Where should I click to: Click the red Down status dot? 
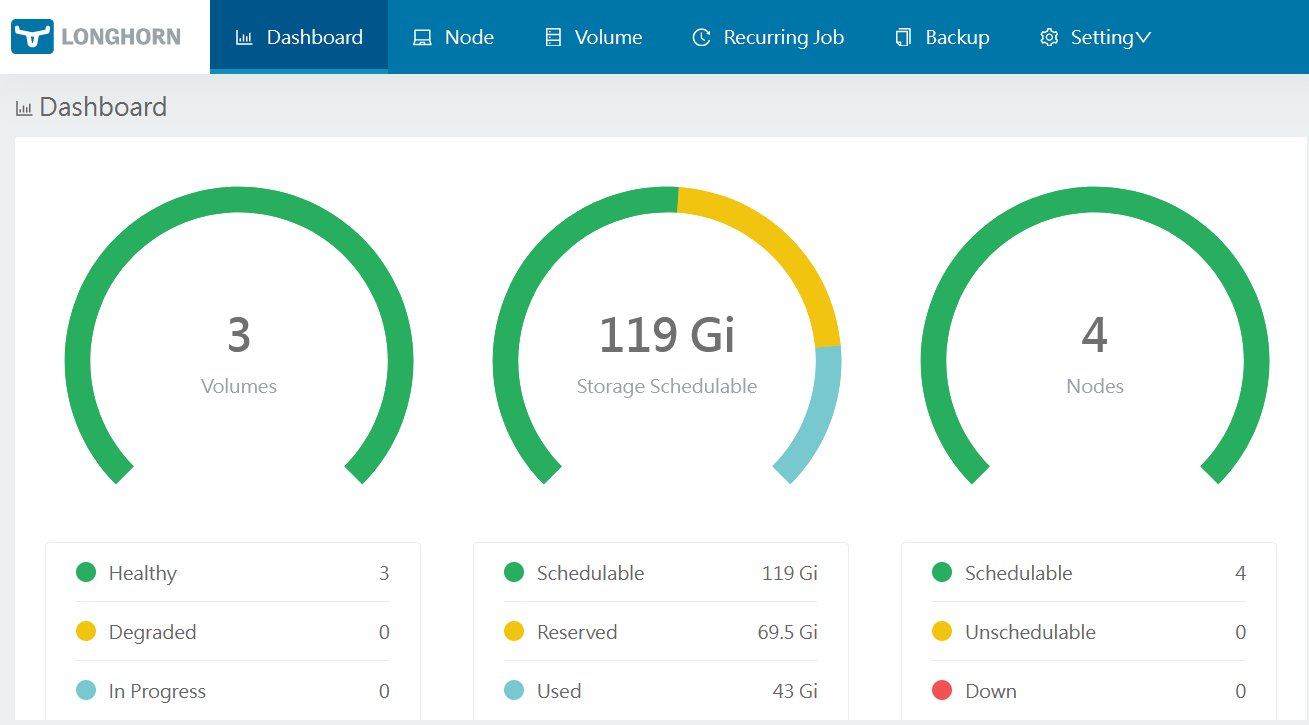pos(941,691)
